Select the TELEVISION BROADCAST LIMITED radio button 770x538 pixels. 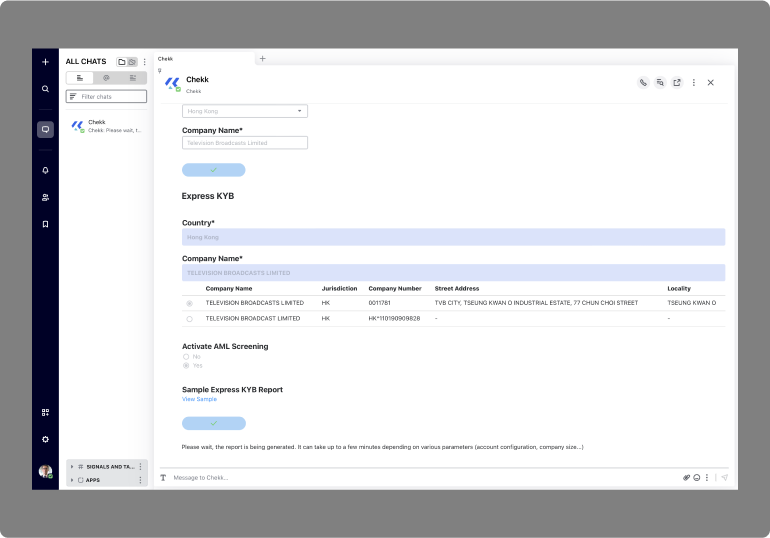[189, 319]
